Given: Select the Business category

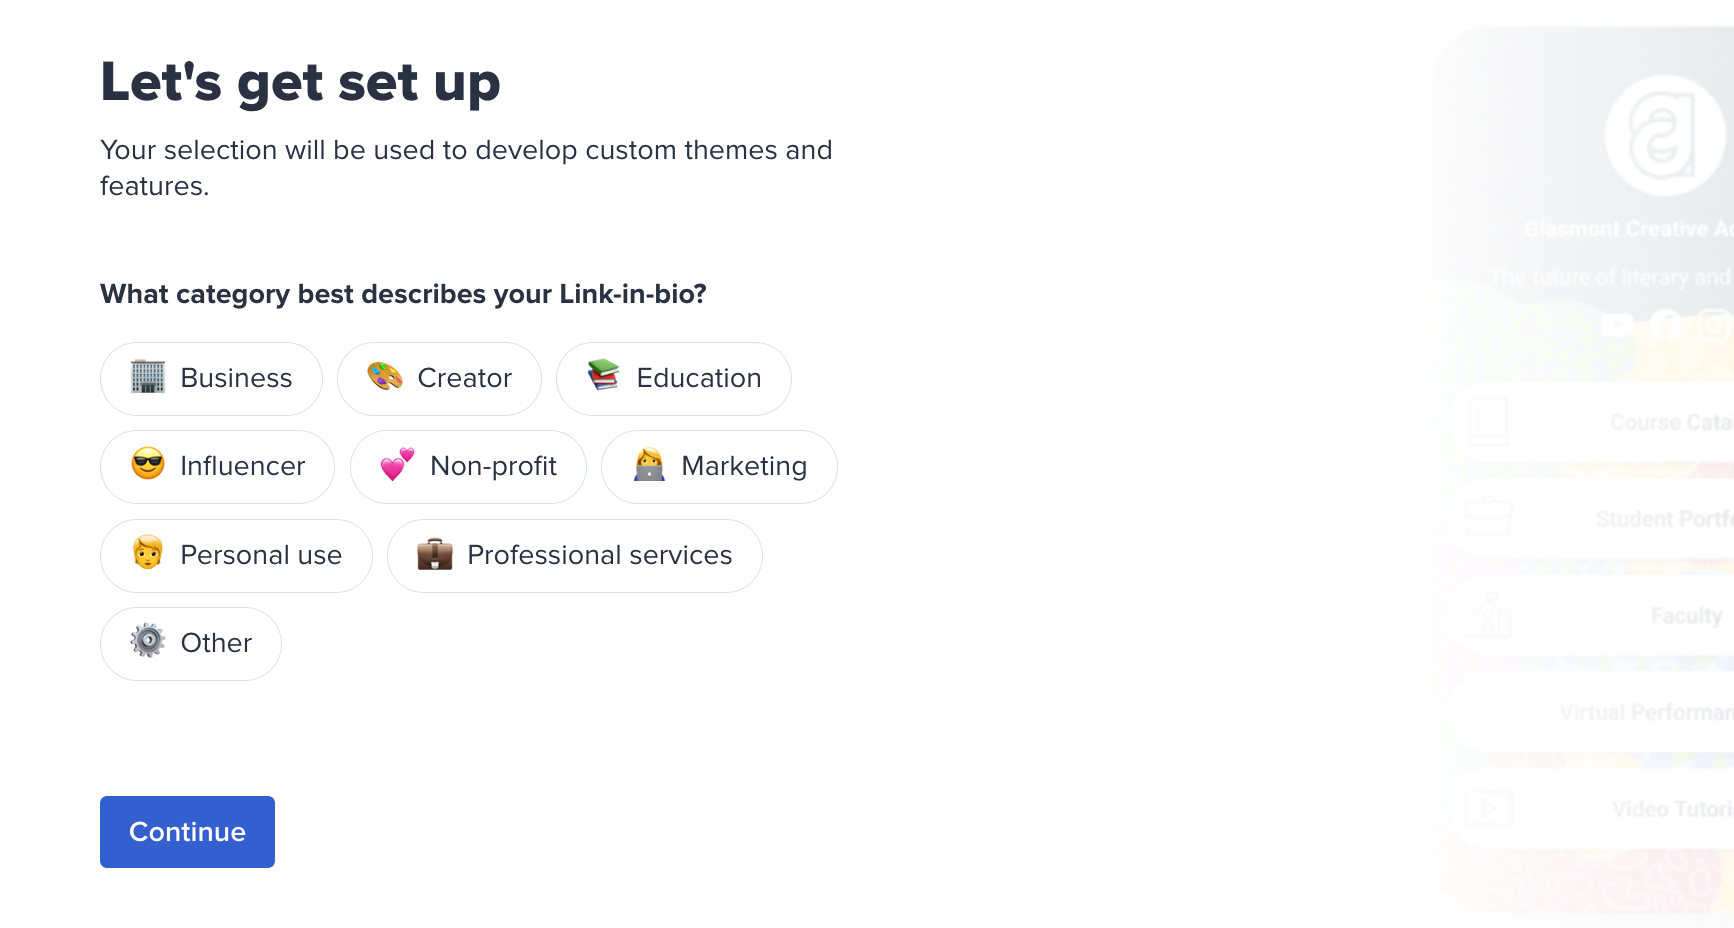Looking at the screenshot, I should [x=211, y=378].
